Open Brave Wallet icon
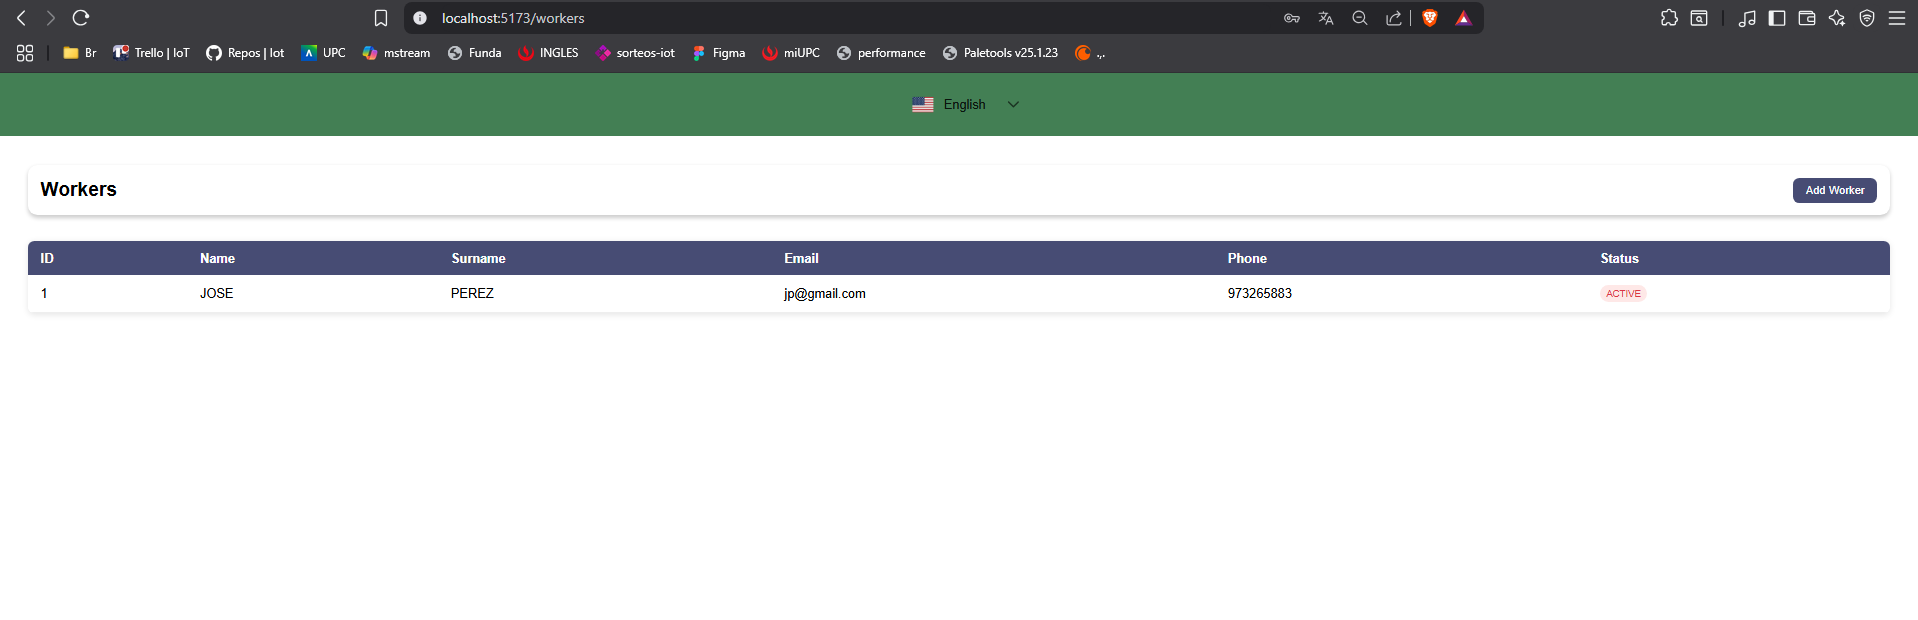 pos(1807,18)
